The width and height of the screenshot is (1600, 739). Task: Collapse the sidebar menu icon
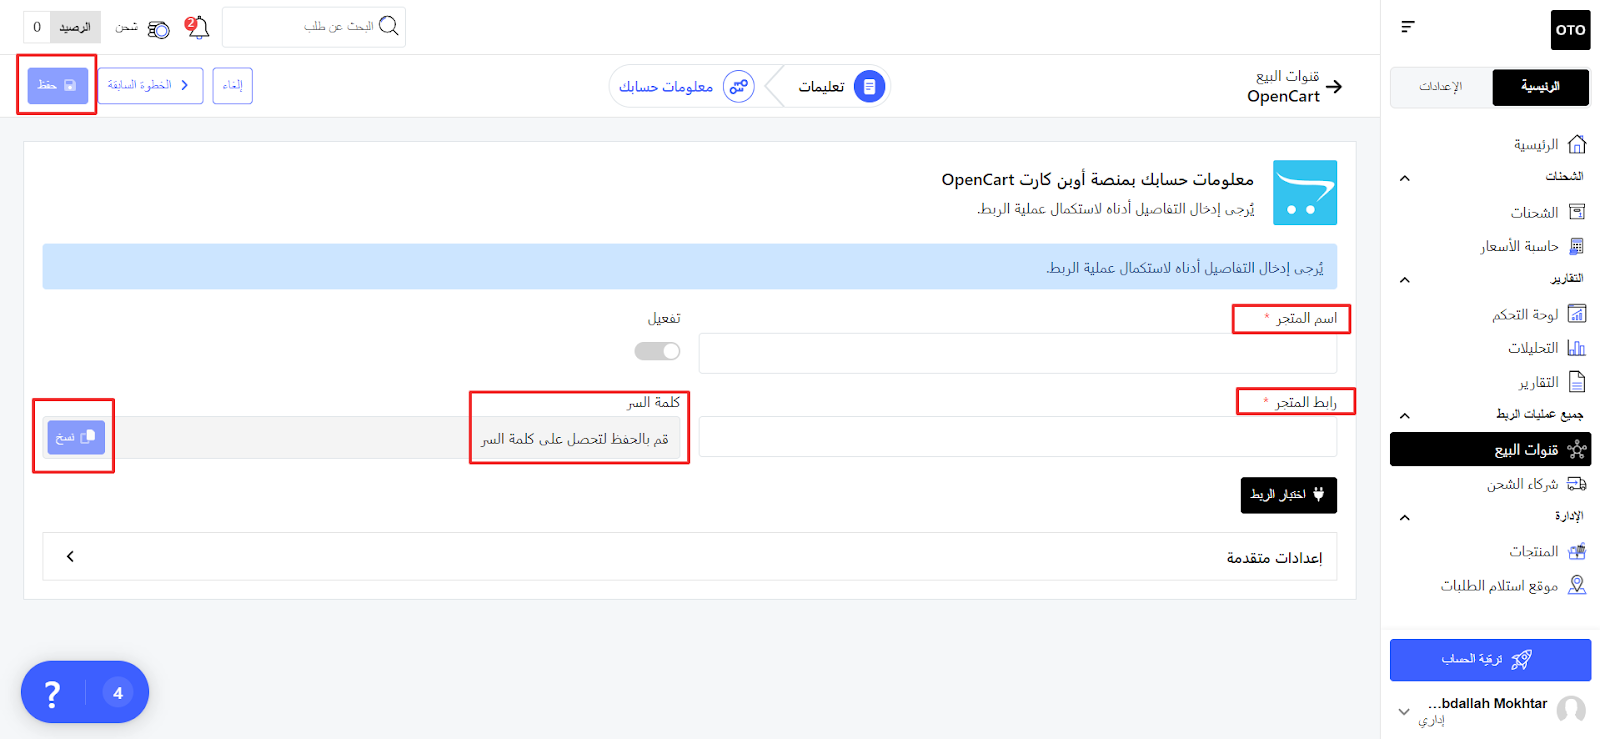1408,27
